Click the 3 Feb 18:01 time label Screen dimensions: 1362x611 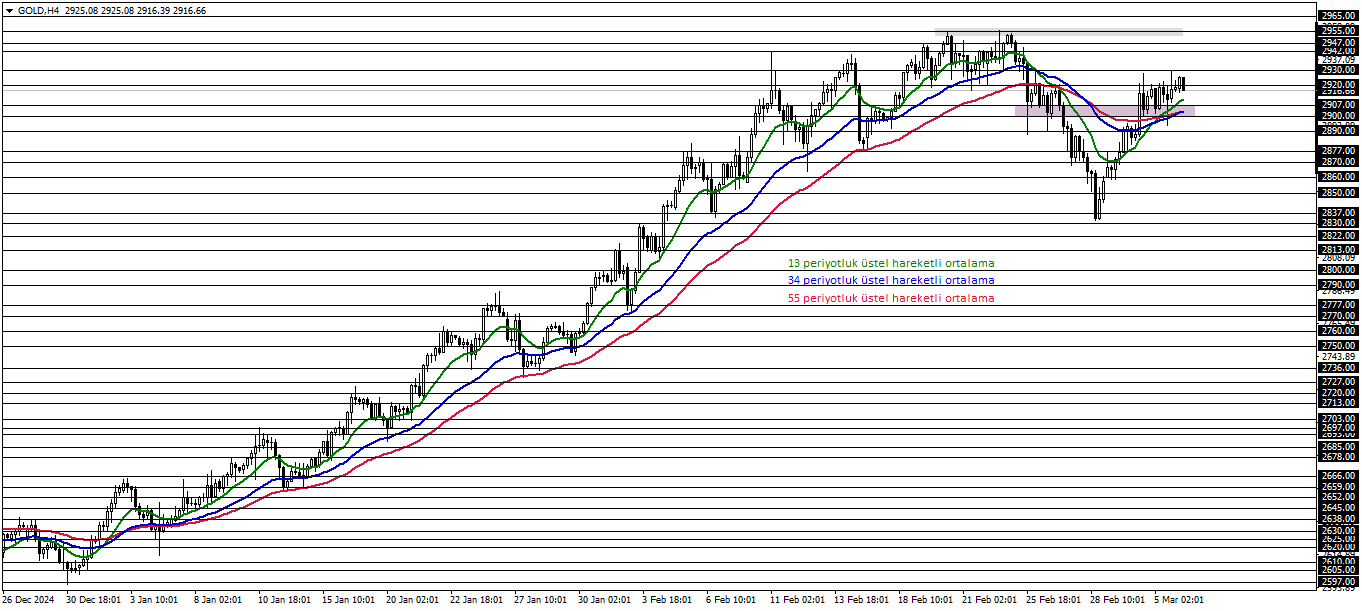point(667,601)
